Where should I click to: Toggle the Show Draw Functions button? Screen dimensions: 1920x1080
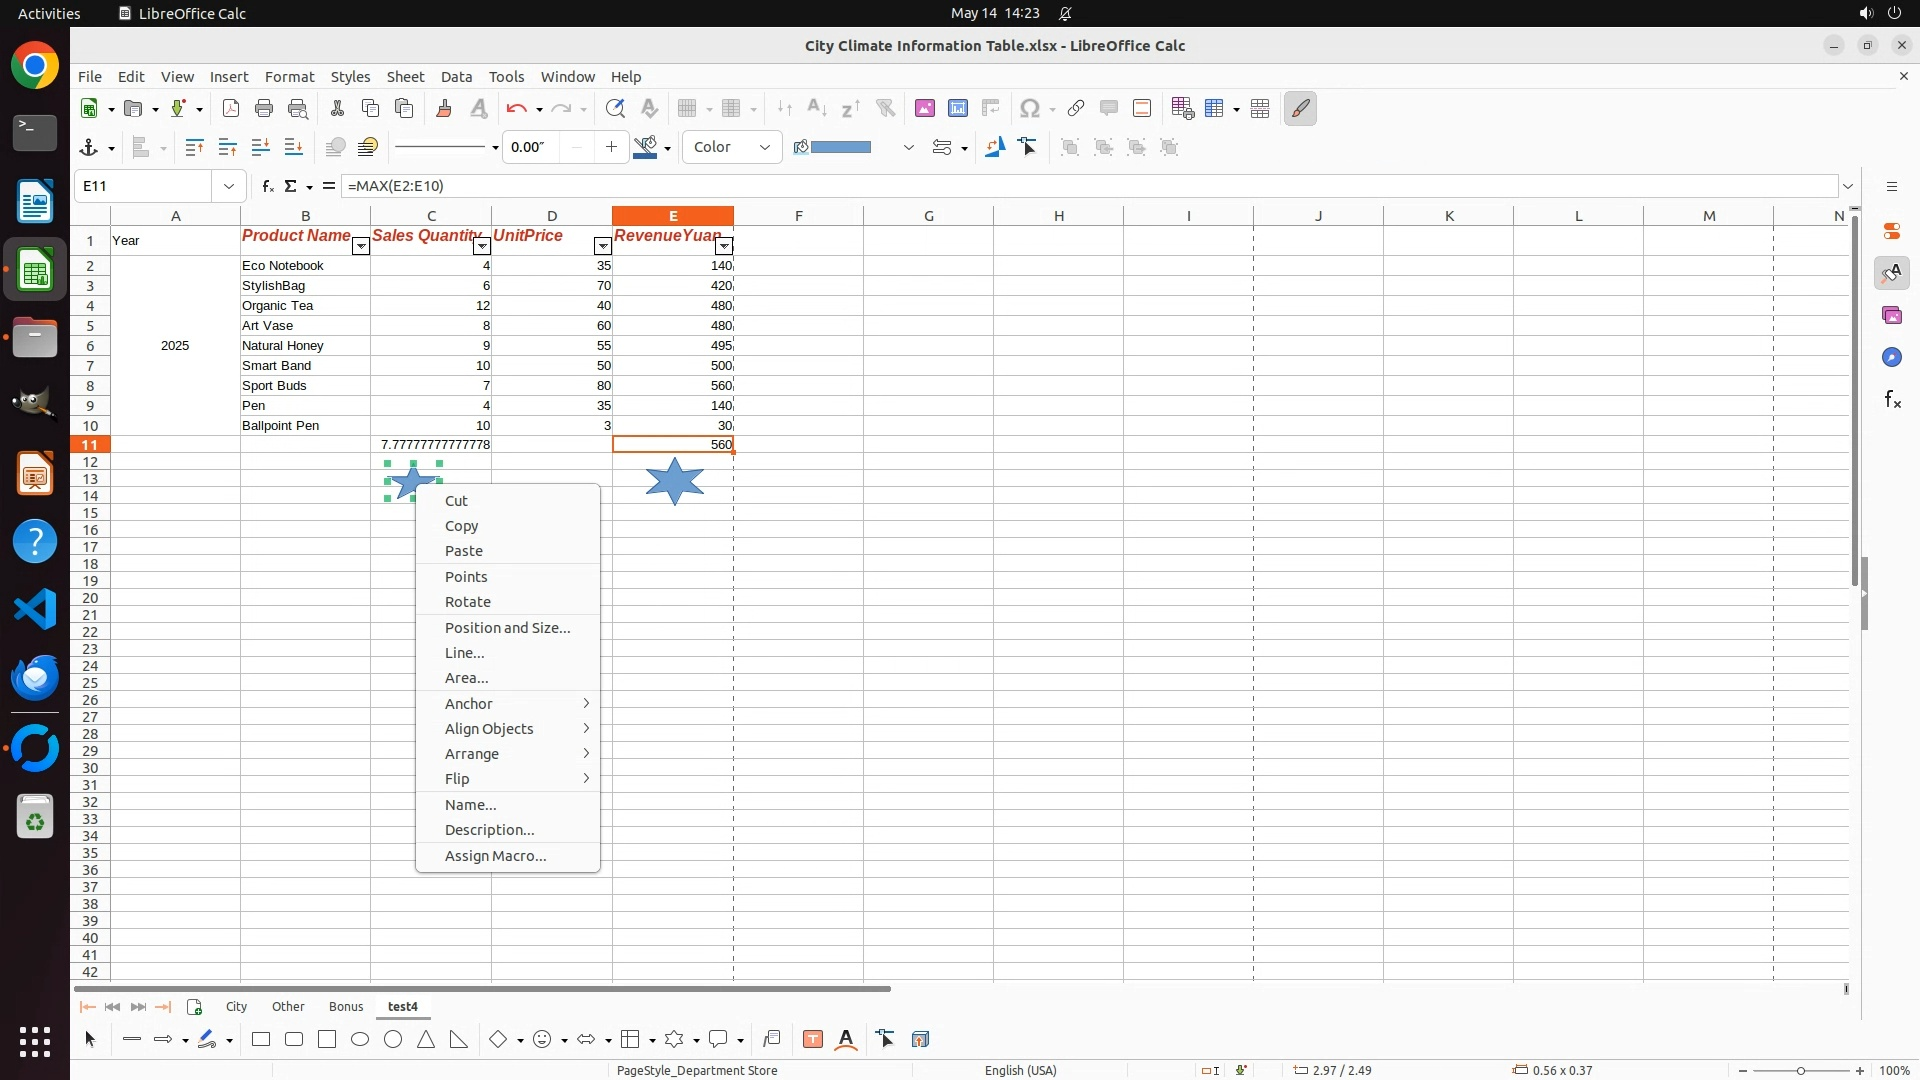1300,108
